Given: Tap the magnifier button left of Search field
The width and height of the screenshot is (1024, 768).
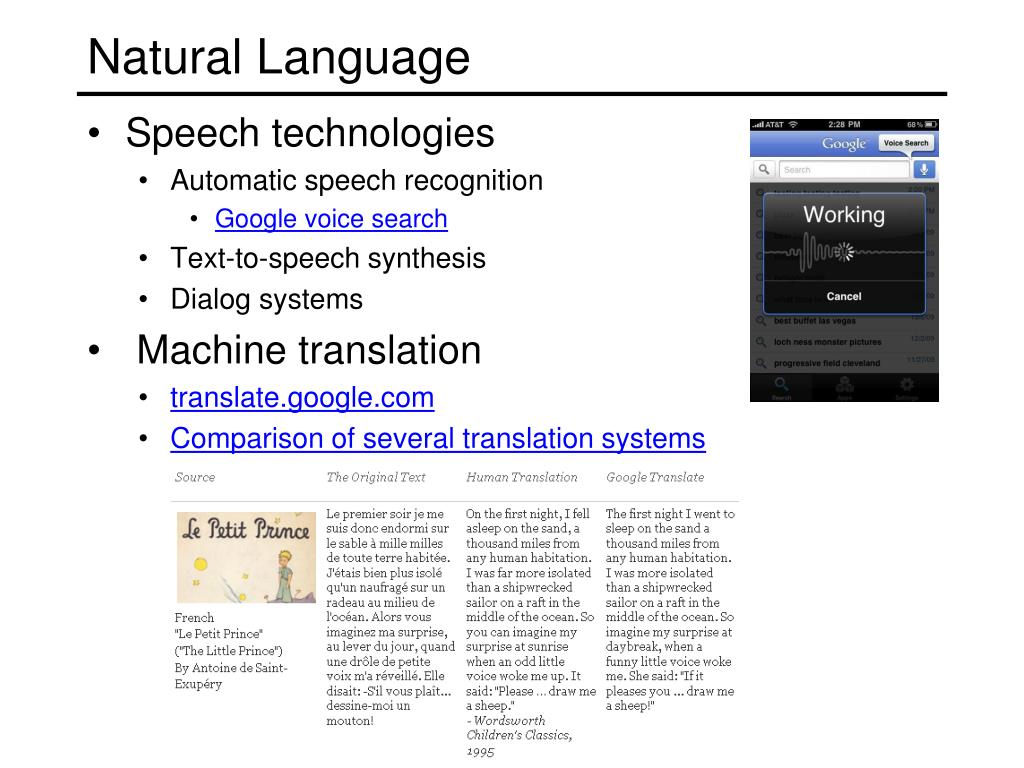Looking at the screenshot, I should pos(763,170).
